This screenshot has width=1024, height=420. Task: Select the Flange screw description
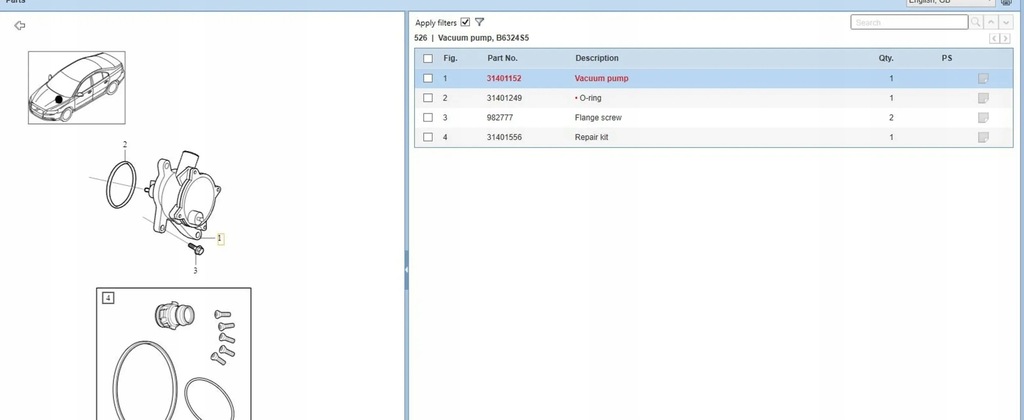(598, 118)
